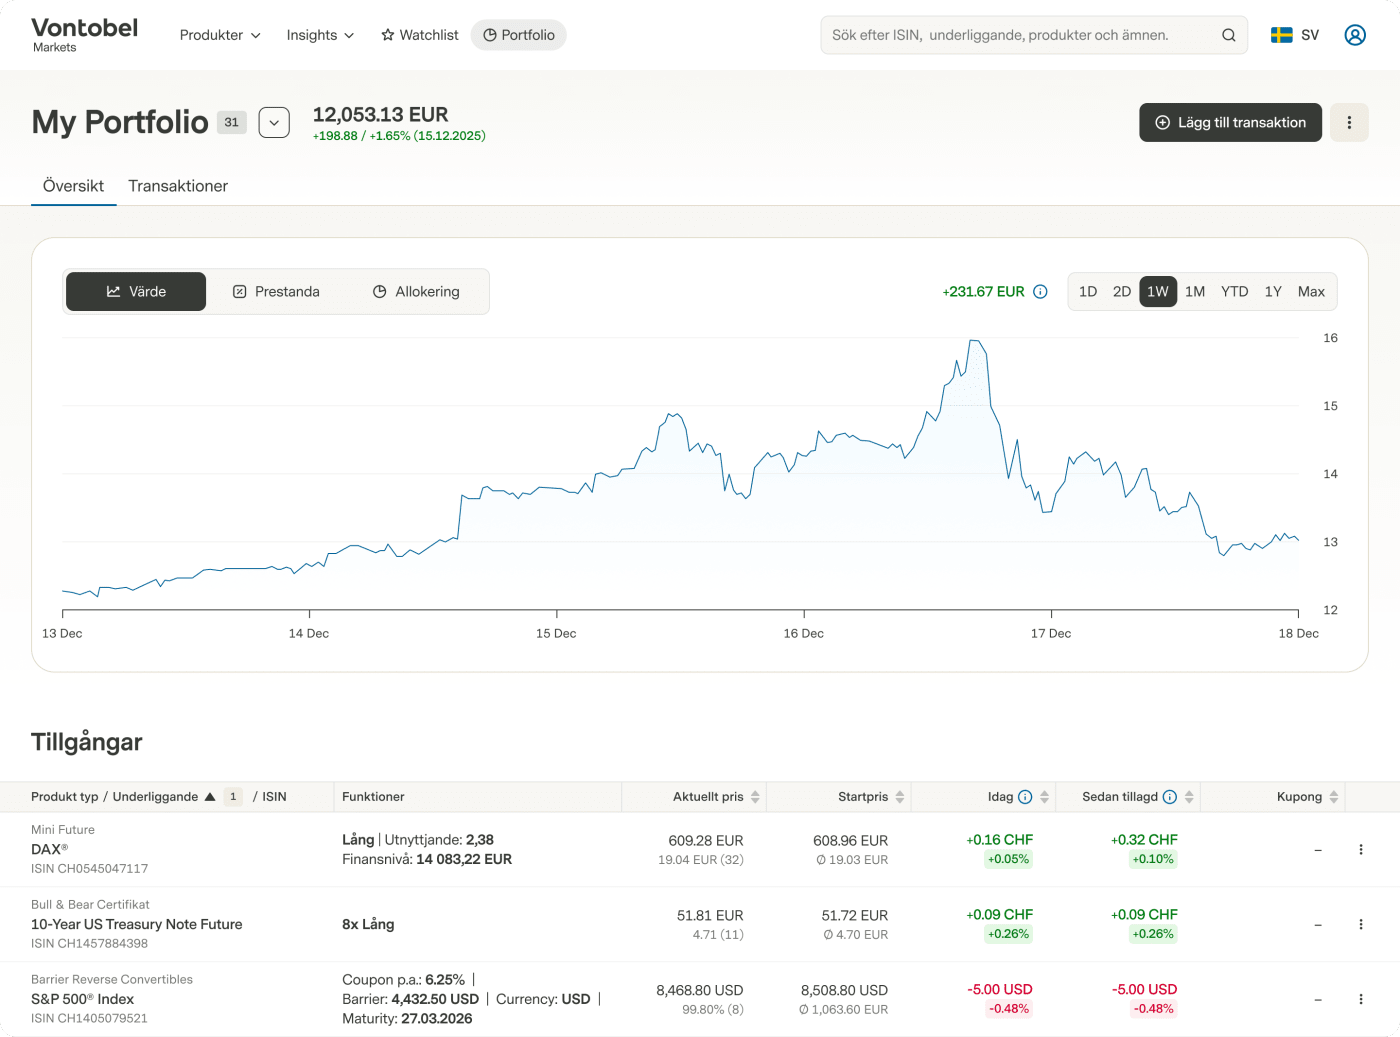Sort by Idag column arrows

pyautogui.click(x=1045, y=797)
